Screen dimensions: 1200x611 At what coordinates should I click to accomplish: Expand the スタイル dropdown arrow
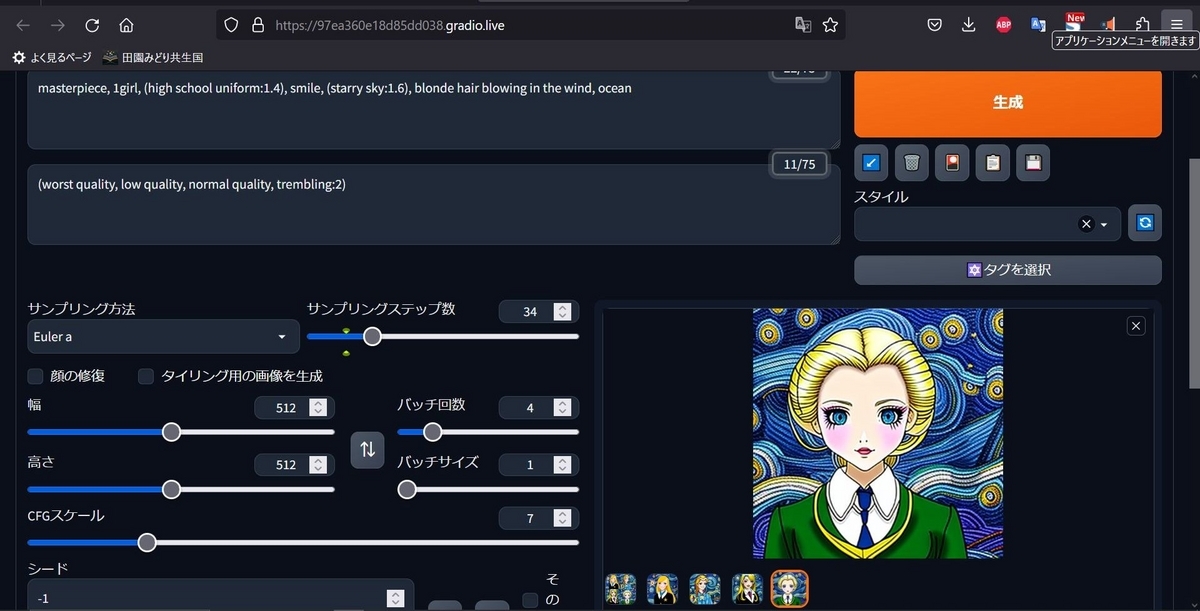(x=1105, y=225)
